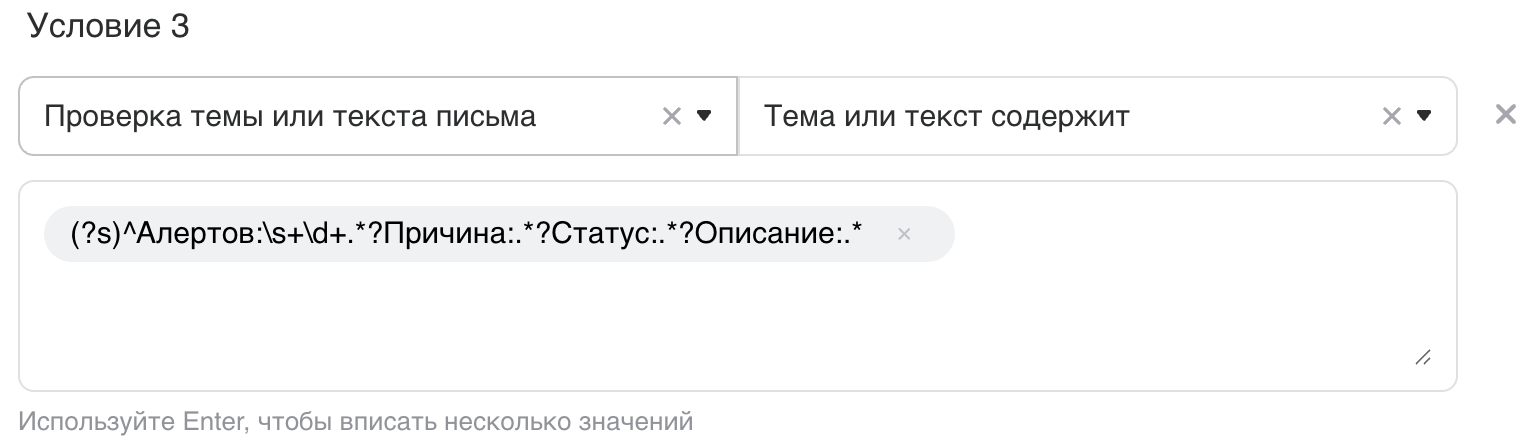Focus the values field right of the regex chip

pos(1190,234)
